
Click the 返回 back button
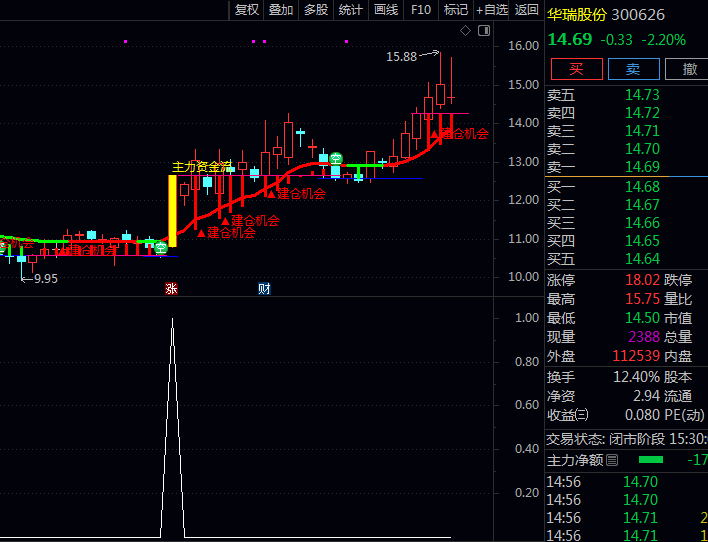(x=526, y=9)
